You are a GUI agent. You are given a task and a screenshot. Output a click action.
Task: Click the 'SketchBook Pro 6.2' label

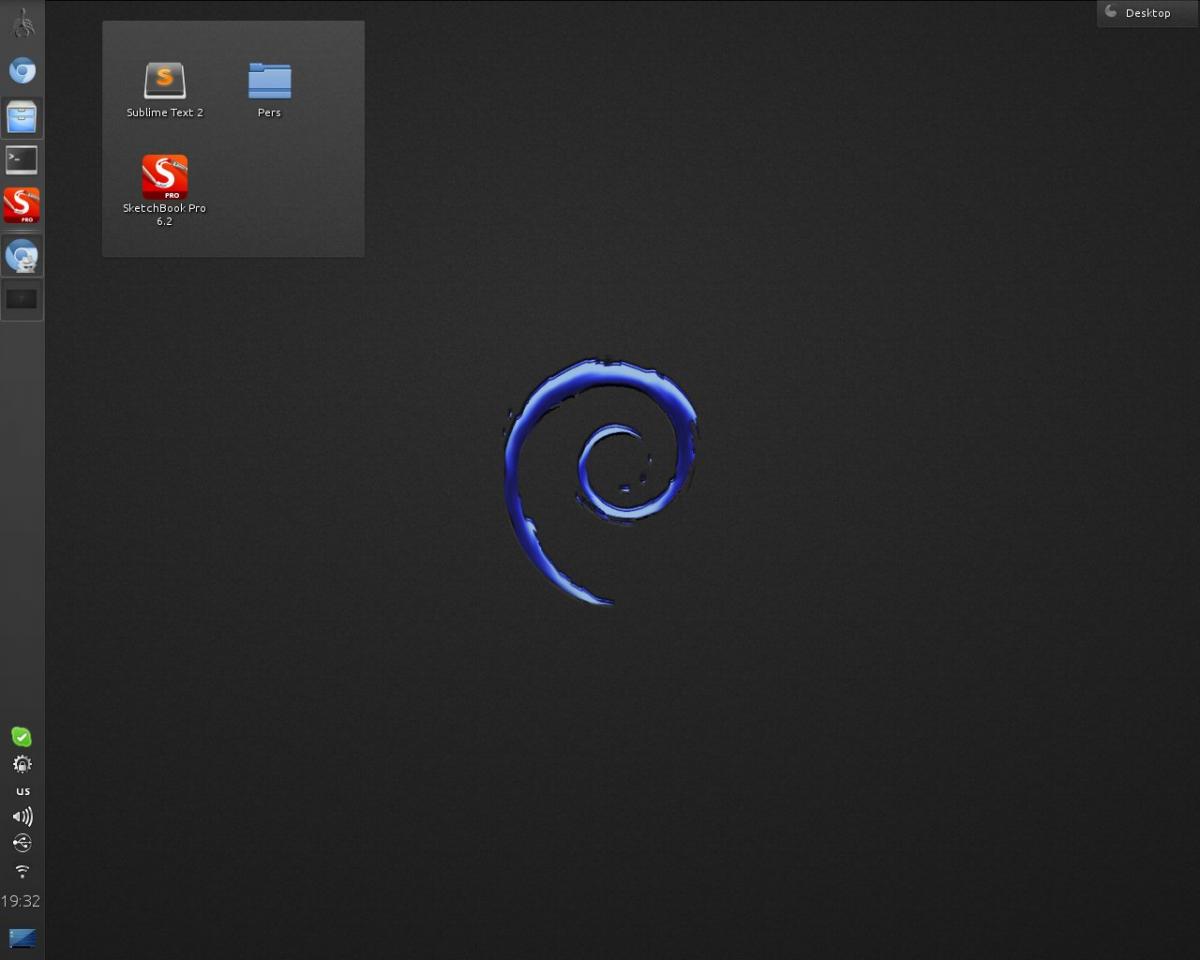point(165,215)
